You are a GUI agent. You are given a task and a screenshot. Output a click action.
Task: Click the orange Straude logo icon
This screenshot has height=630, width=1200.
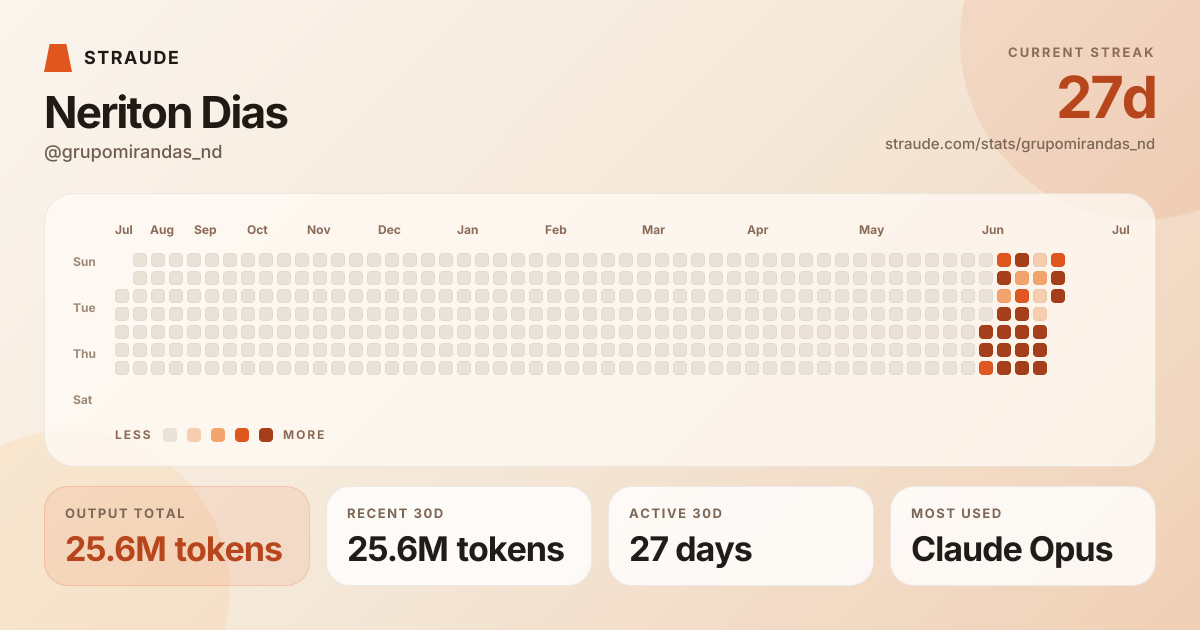(58, 58)
